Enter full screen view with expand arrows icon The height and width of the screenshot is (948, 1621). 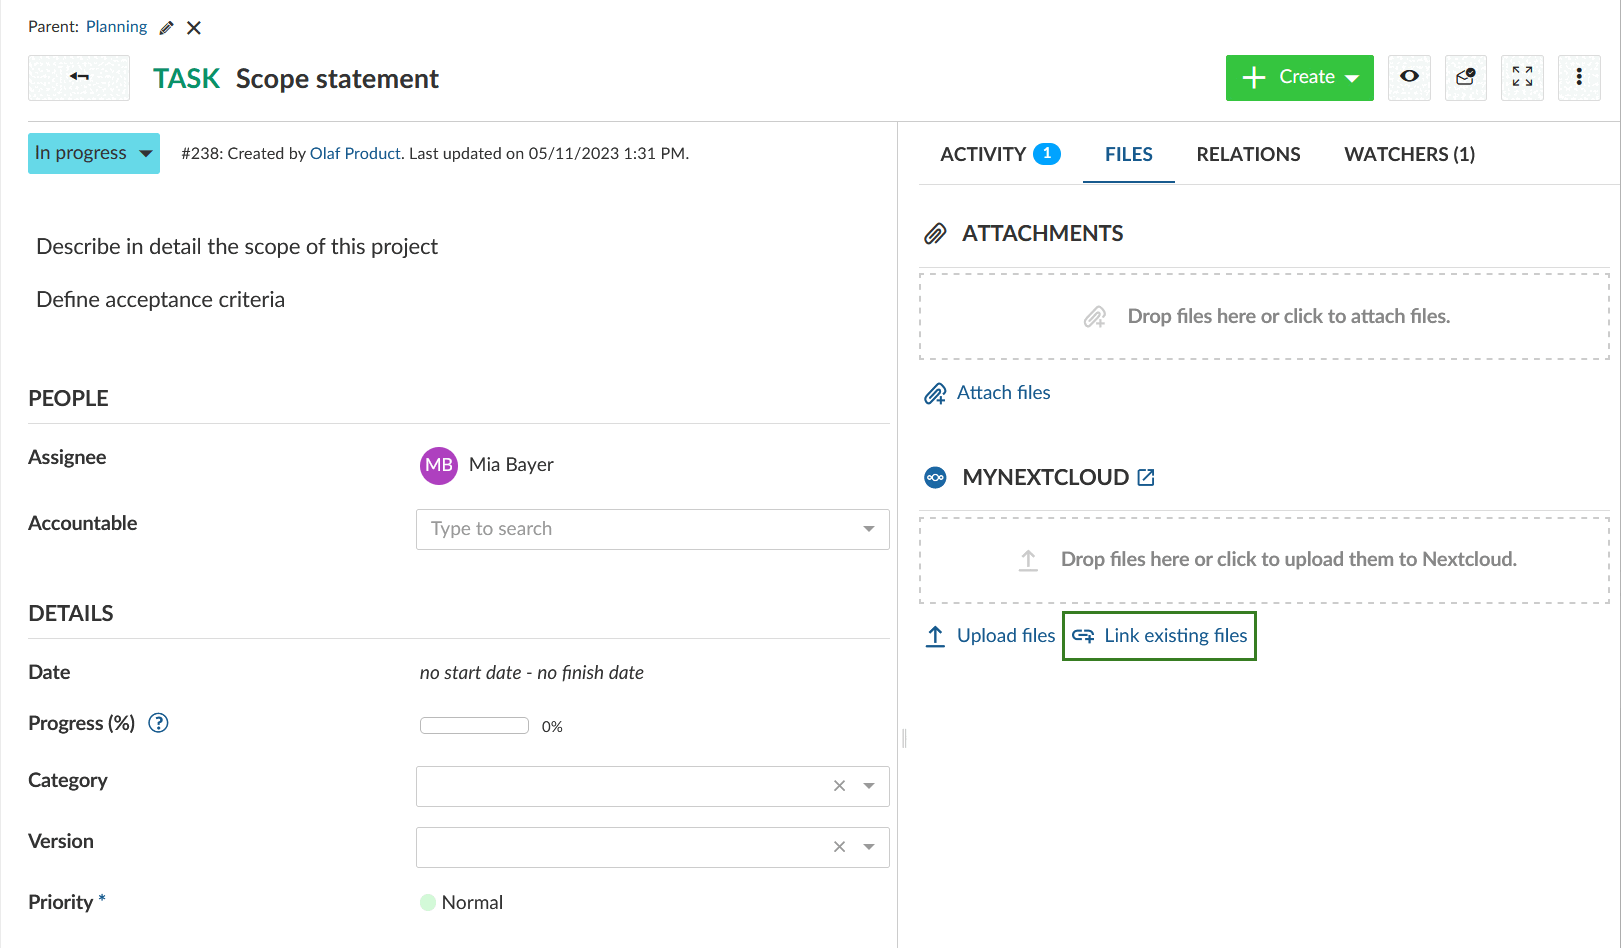(x=1522, y=77)
